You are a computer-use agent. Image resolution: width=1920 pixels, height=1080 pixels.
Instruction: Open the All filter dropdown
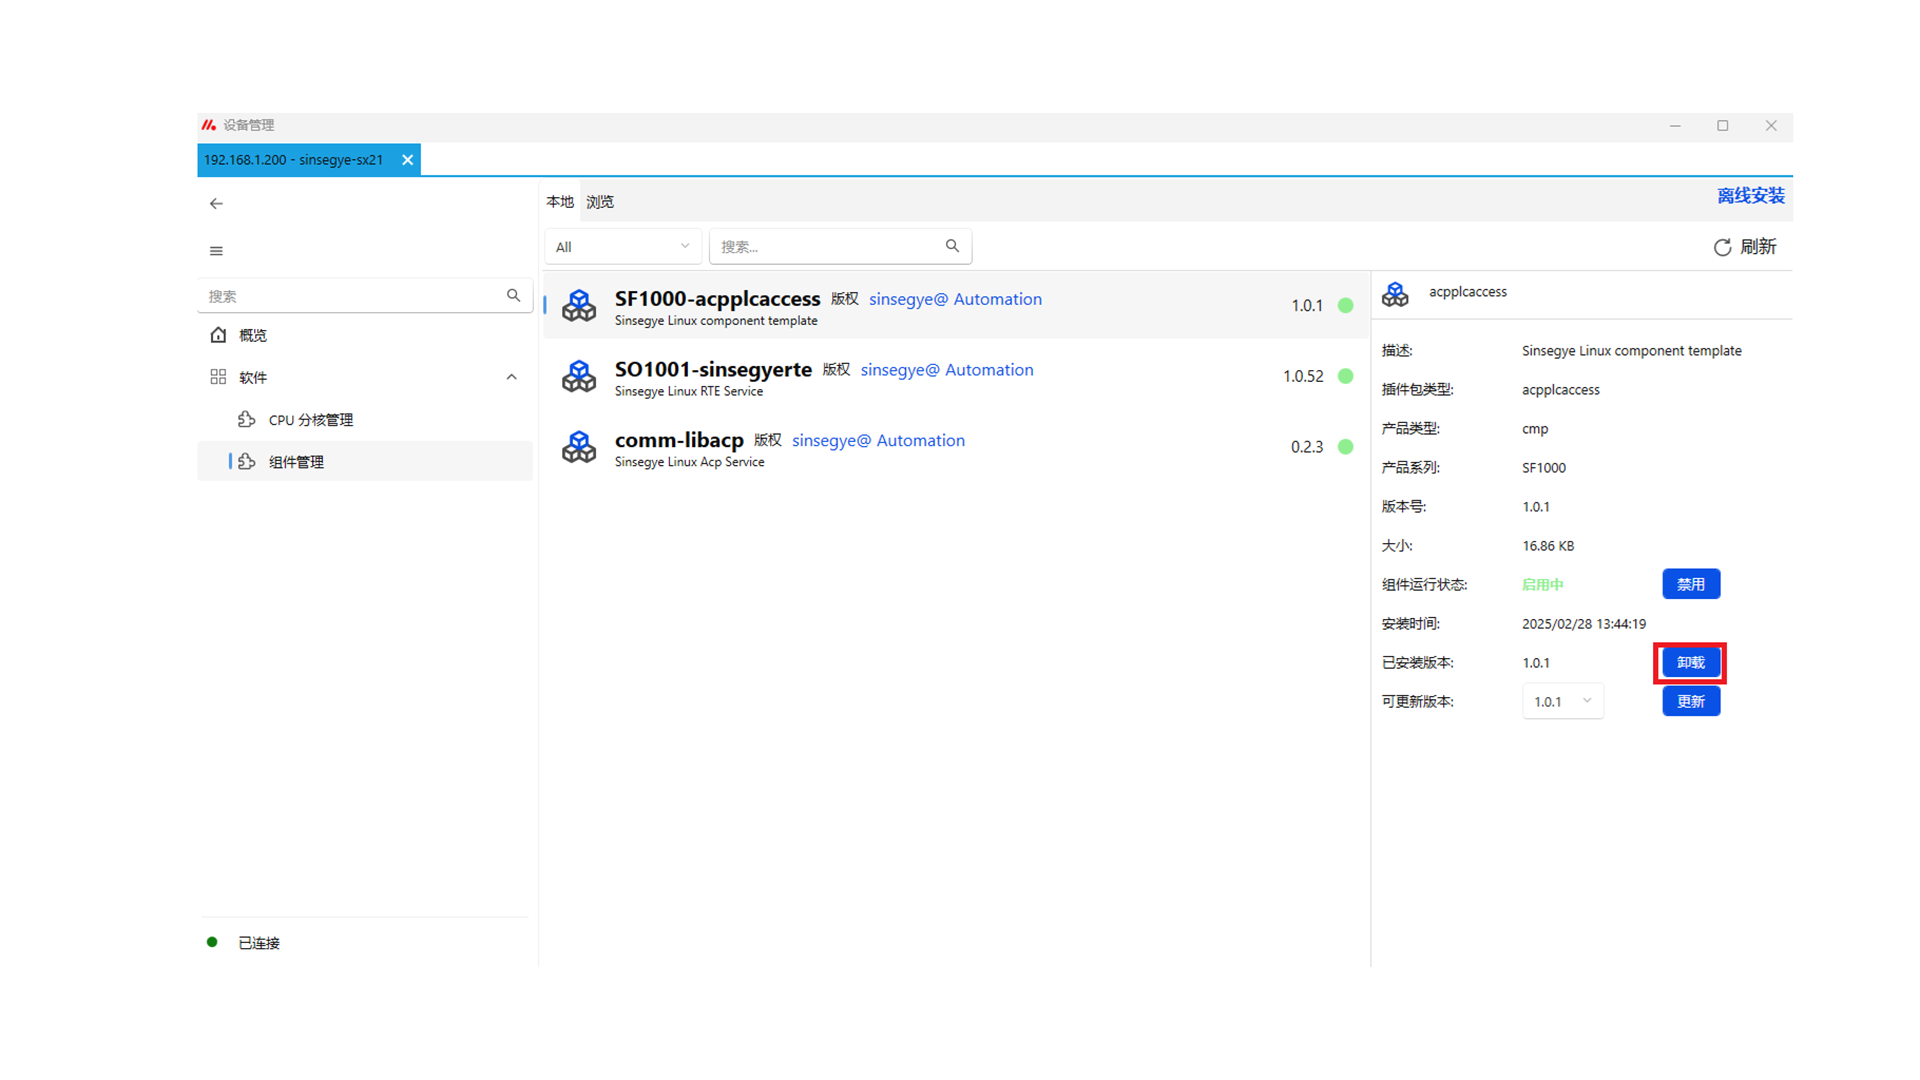pyautogui.click(x=622, y=247)
